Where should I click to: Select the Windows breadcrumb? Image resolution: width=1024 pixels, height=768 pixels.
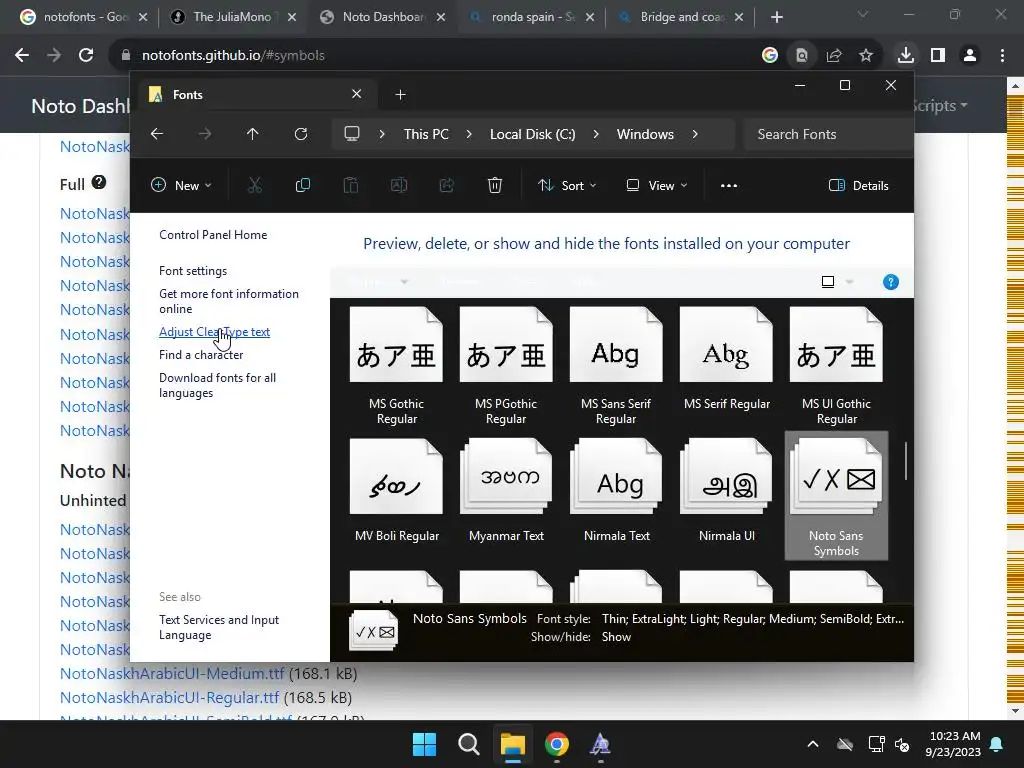click(x=645, y=134)
